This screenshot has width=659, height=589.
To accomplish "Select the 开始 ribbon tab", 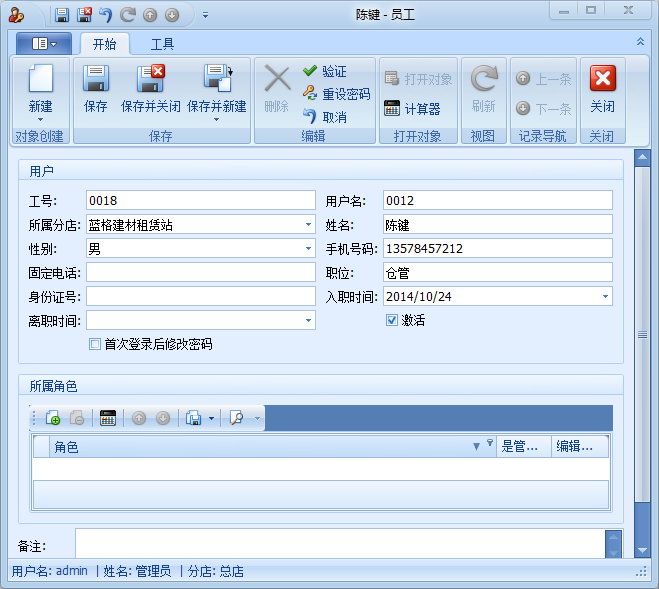I will click(104, 44).
